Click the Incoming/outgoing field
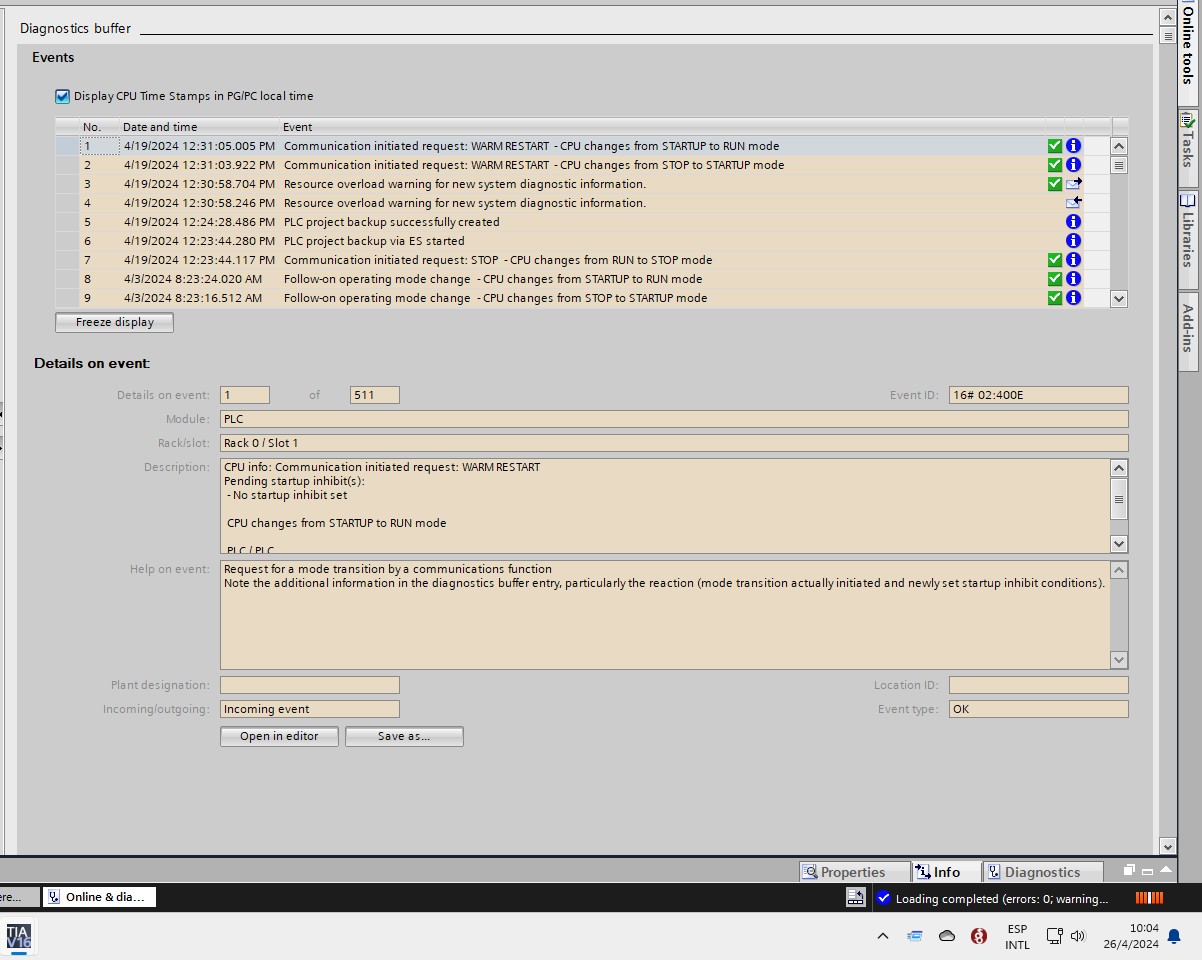This screenshot has width=1202, height=960. (310, 709)
